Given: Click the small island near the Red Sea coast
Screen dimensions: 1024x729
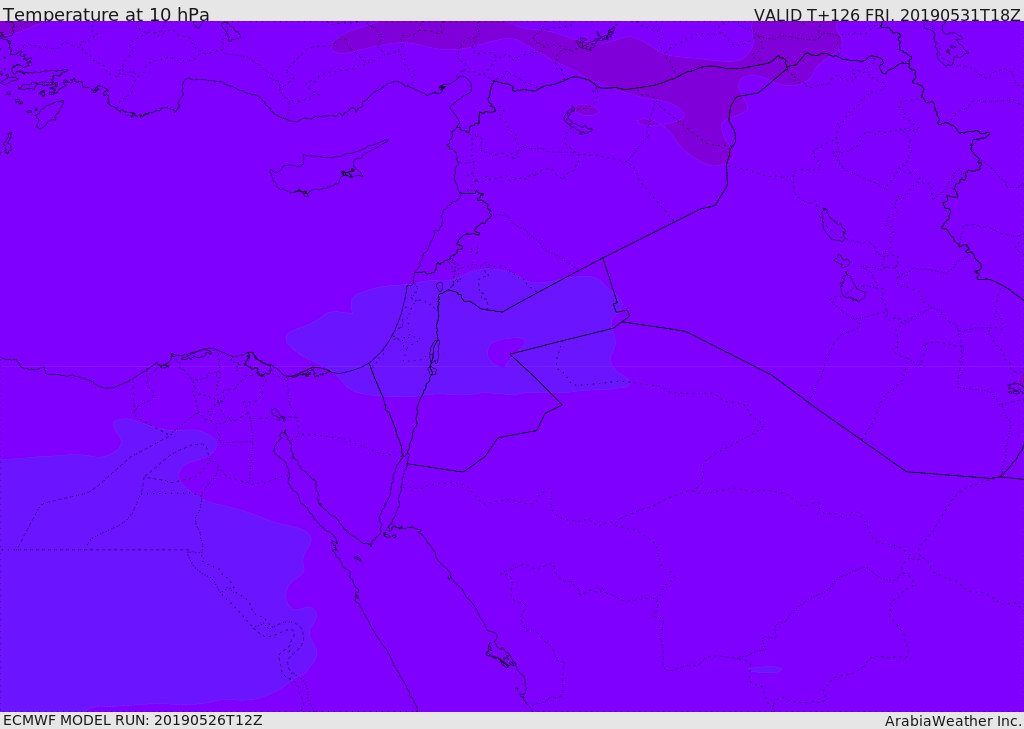Looking at the screenshot, I should click(500, 655).
